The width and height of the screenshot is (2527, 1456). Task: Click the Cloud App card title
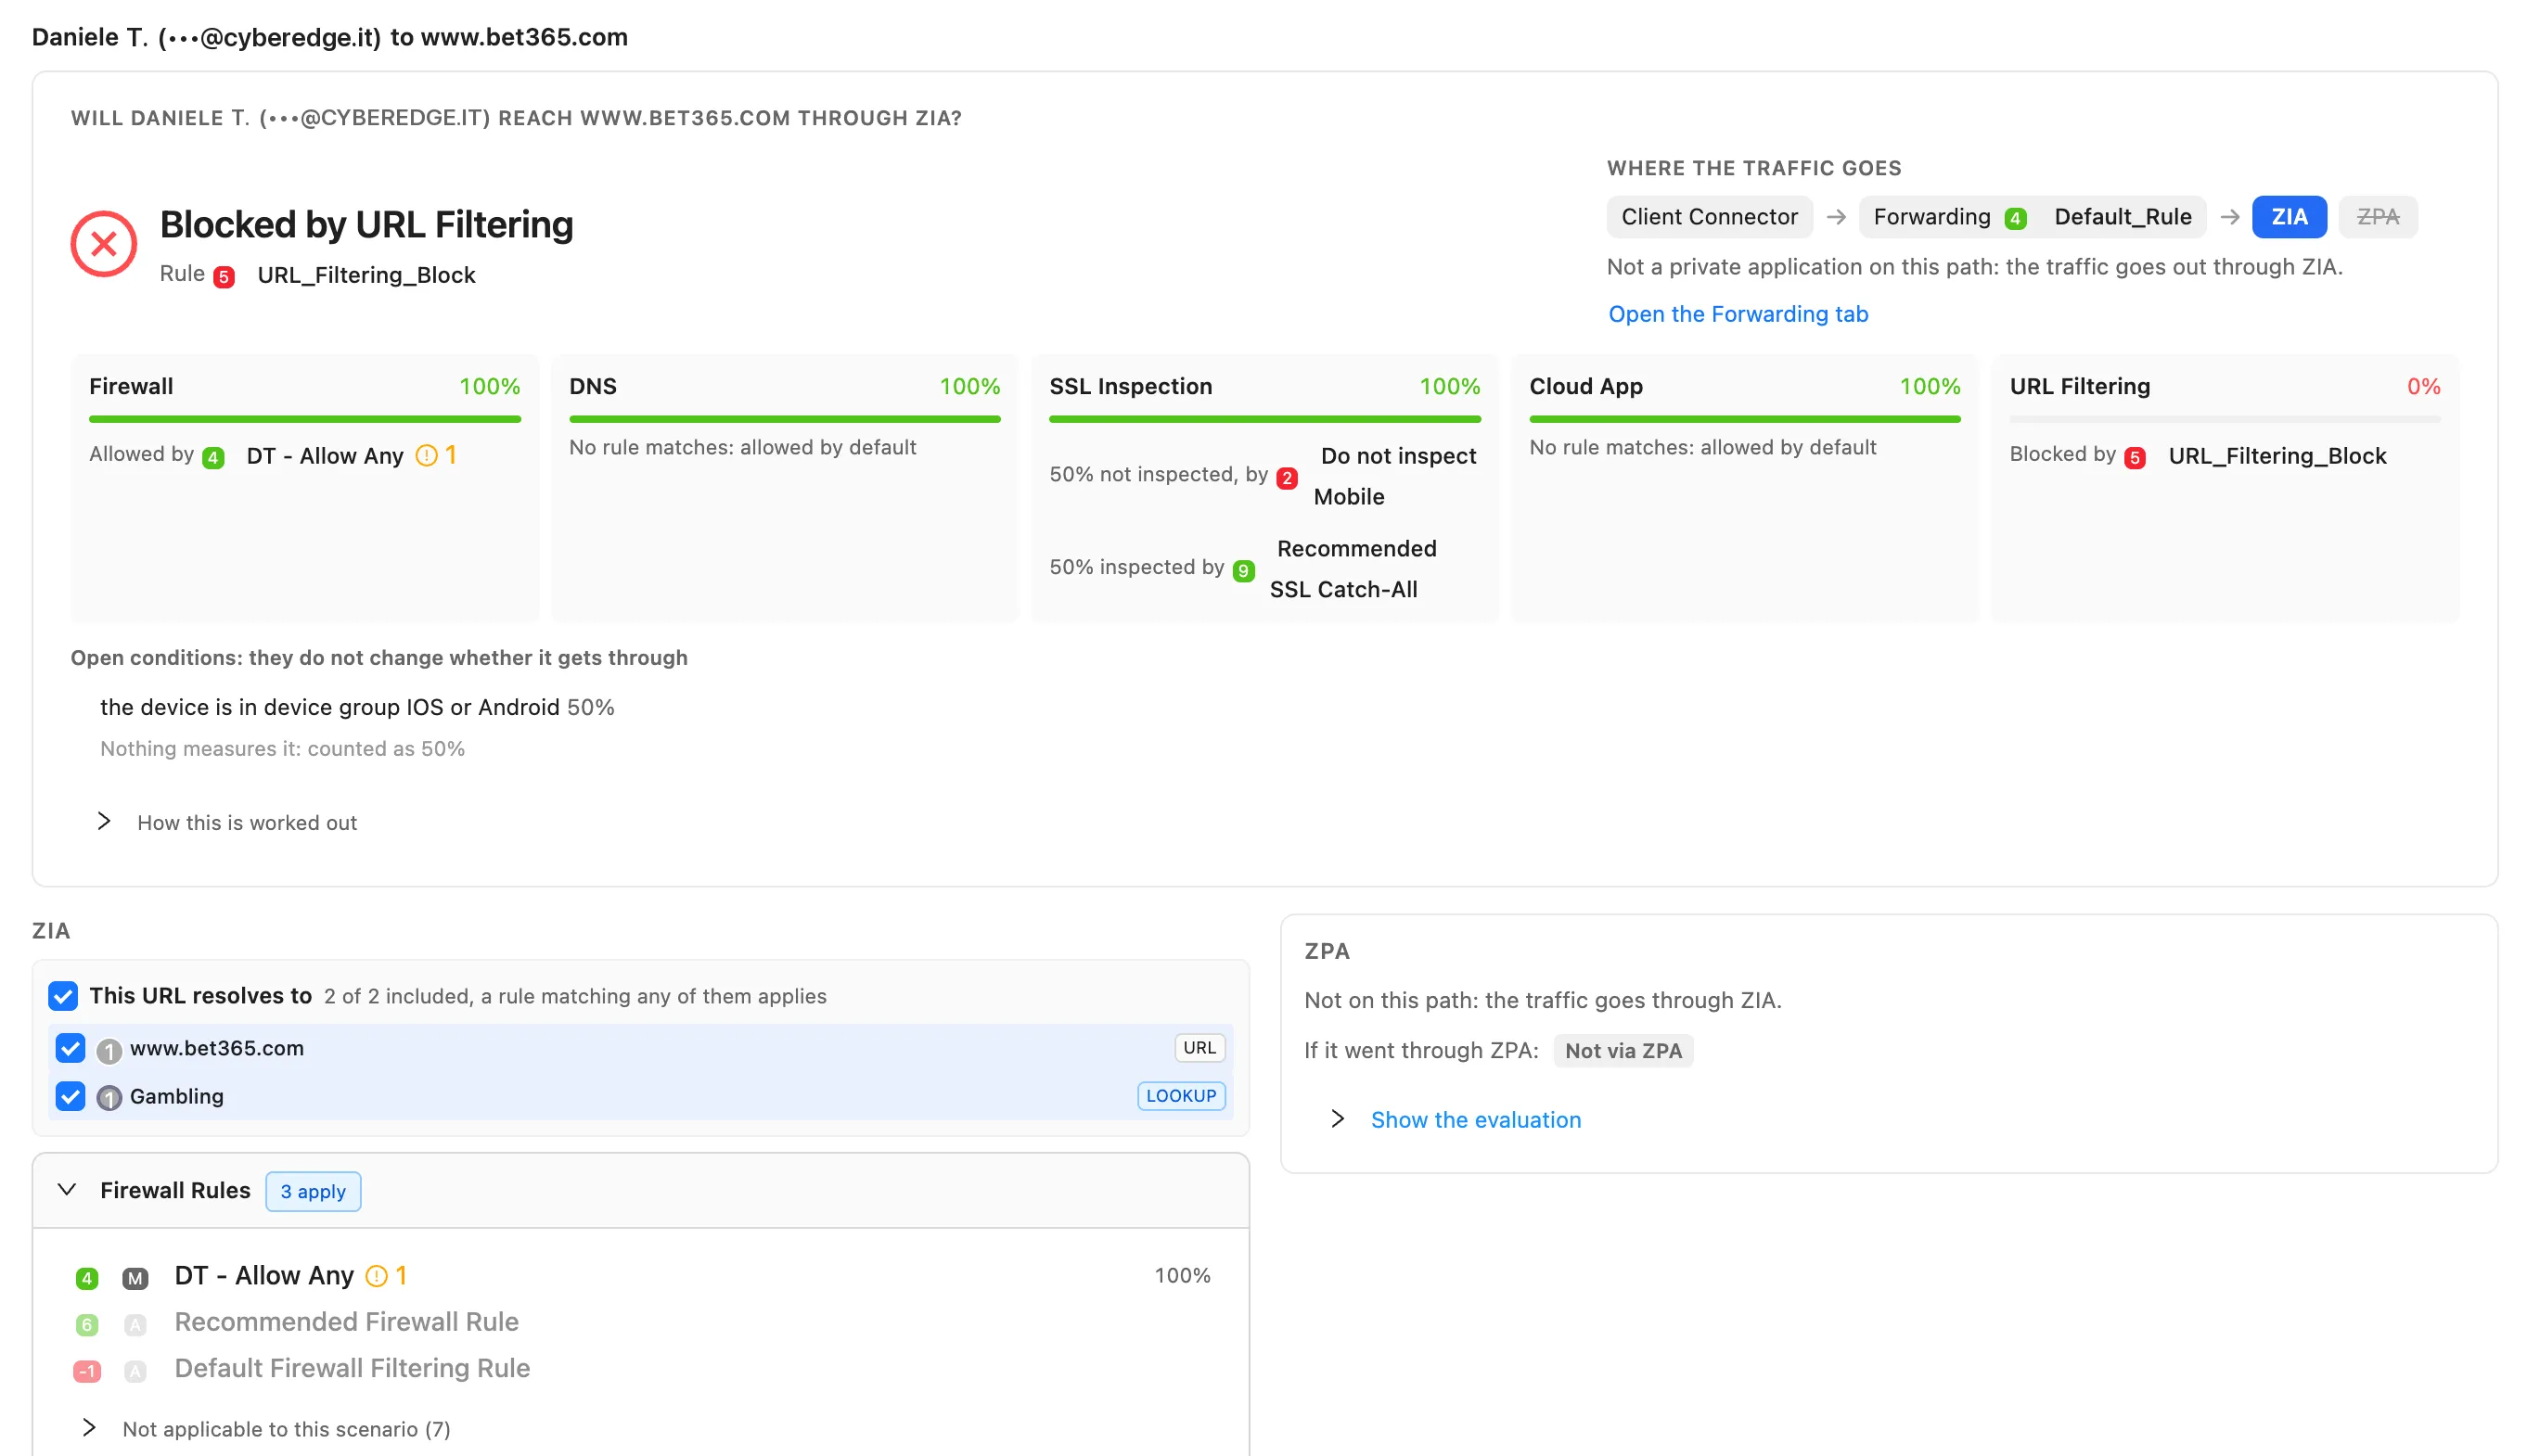pyautogui.click(x=1586, y=386)
